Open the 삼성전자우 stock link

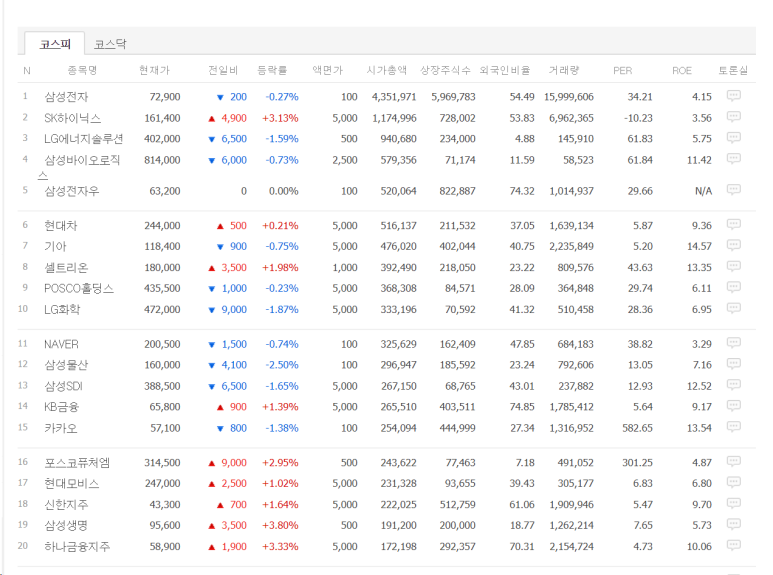[72, 191]
